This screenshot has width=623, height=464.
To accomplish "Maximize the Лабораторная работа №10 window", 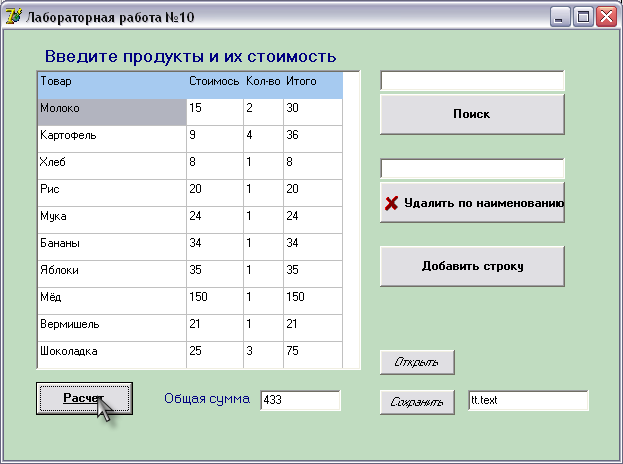I will [x=583, y=17].
